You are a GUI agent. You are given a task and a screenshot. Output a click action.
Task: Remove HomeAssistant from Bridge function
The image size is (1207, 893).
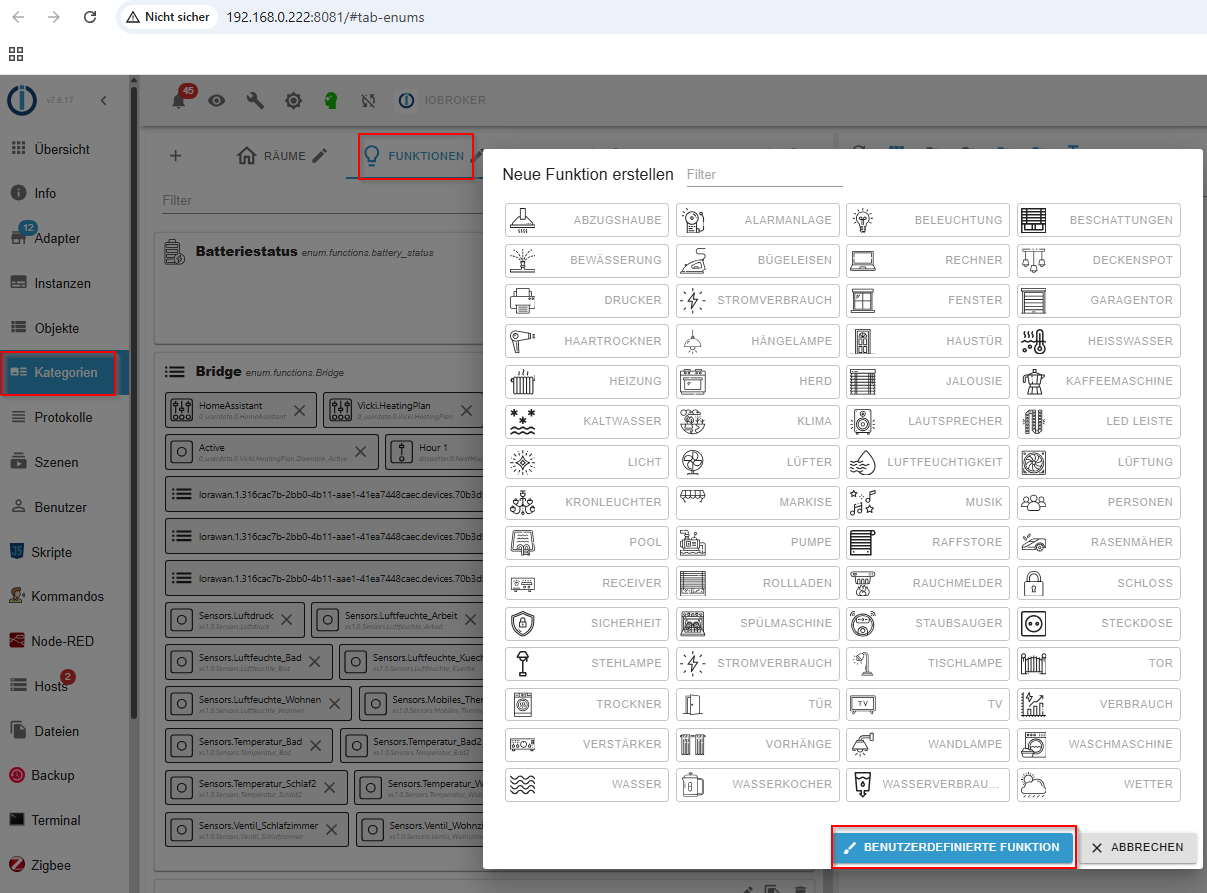tap(300, 410)
